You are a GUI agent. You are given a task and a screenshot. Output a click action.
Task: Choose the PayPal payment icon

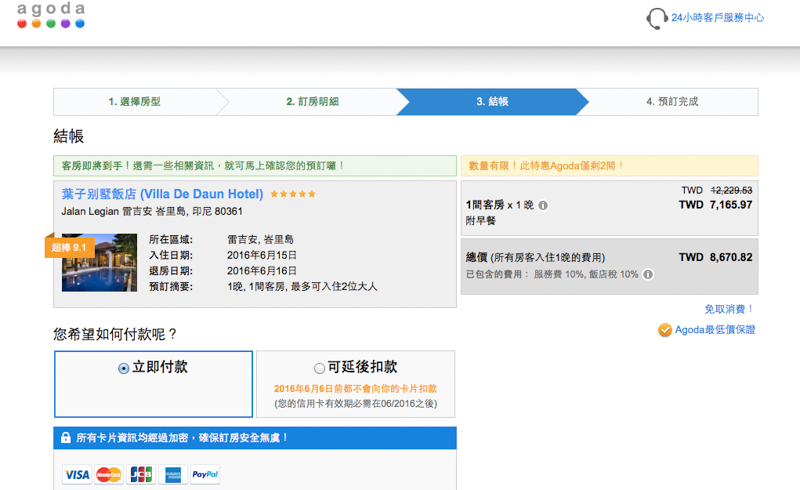205,475
